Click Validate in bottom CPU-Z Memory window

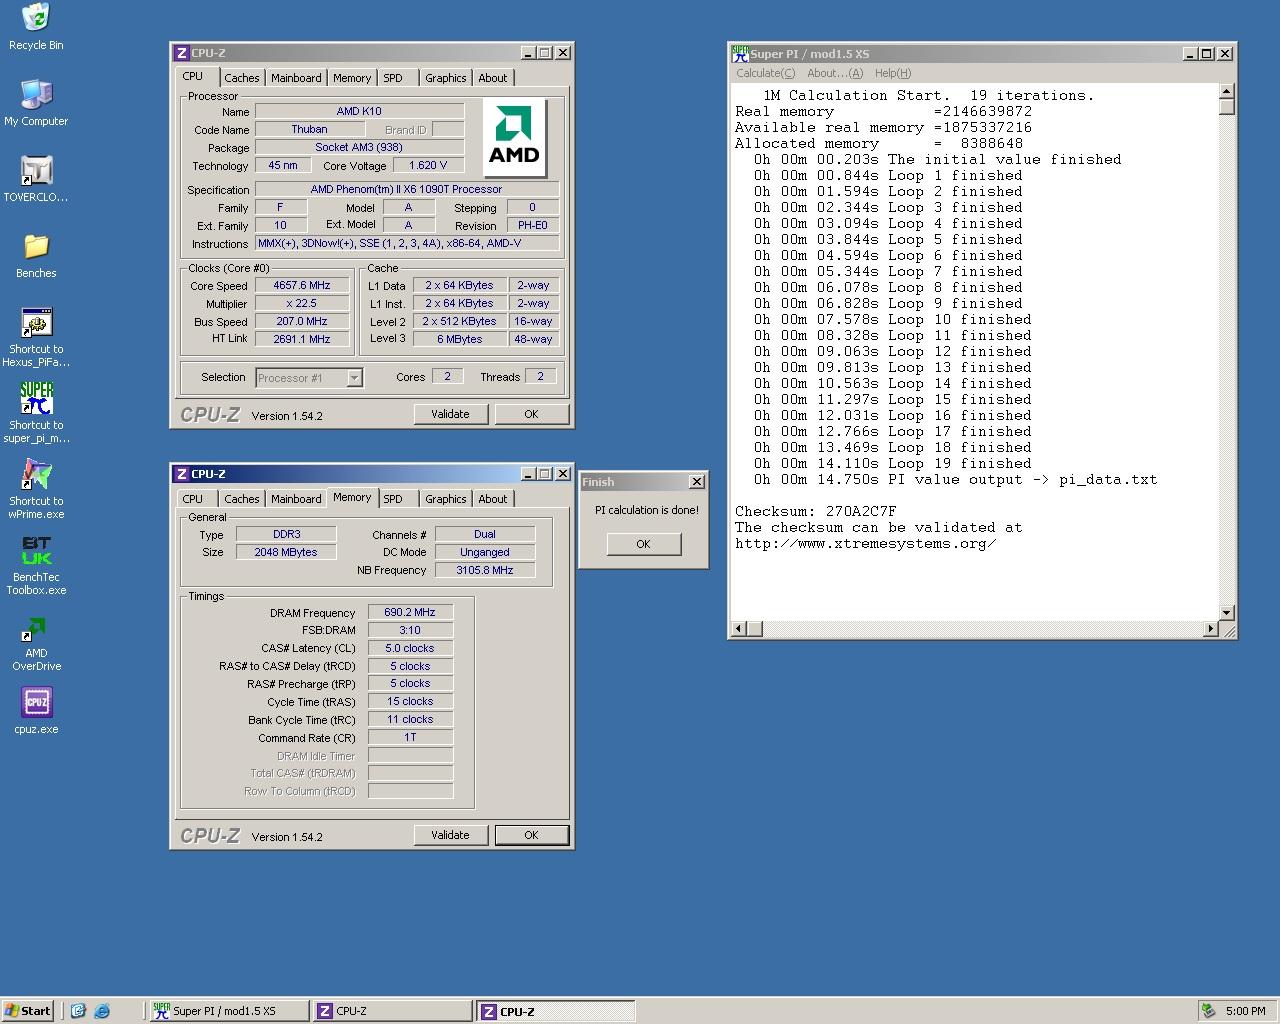pos(450,835)
